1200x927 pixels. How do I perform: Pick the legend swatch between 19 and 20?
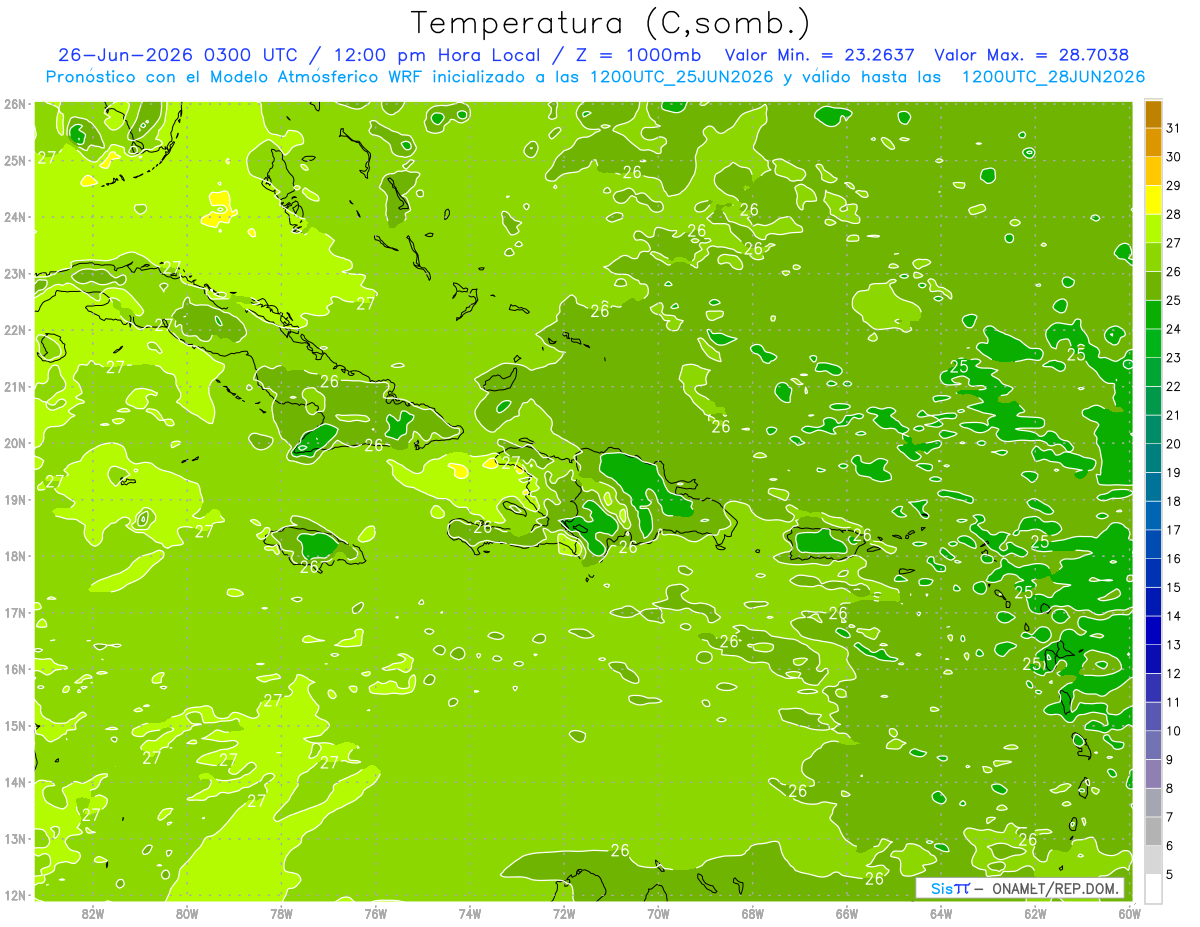tap(1153, 458)
